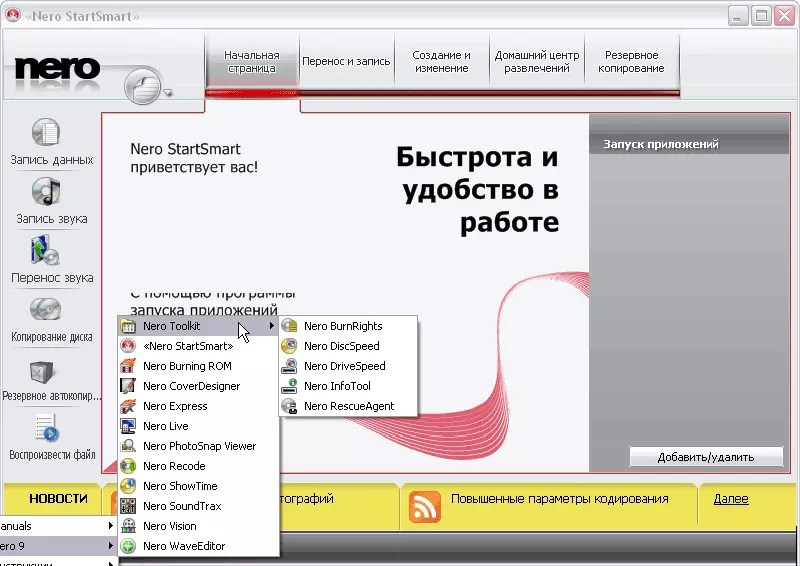Image resolution: width=800 pixels, height=566 pixels.
Task: Switch to the Начальная страница tab
Action: coord(252,62)
